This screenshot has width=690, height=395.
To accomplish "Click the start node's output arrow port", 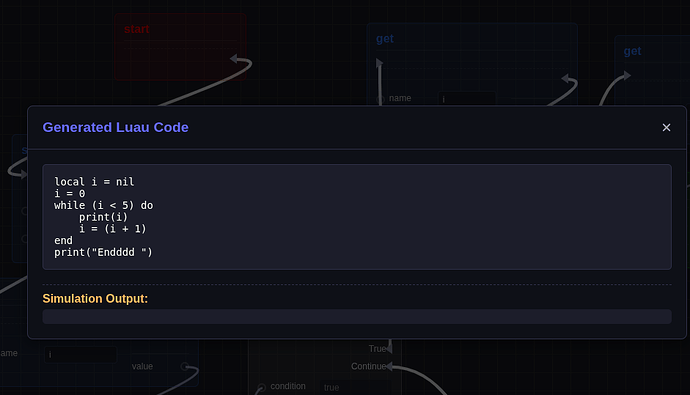I will coord(234,59).
